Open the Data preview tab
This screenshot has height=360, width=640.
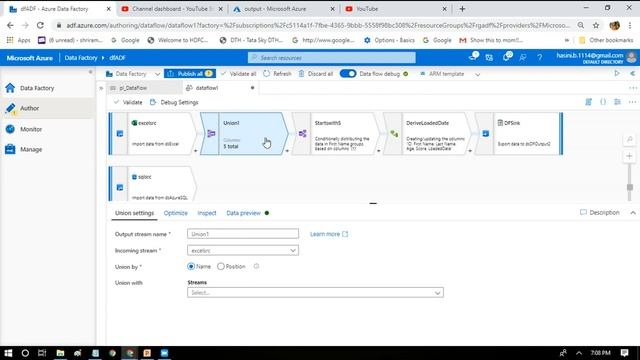[x=243, y=213]
